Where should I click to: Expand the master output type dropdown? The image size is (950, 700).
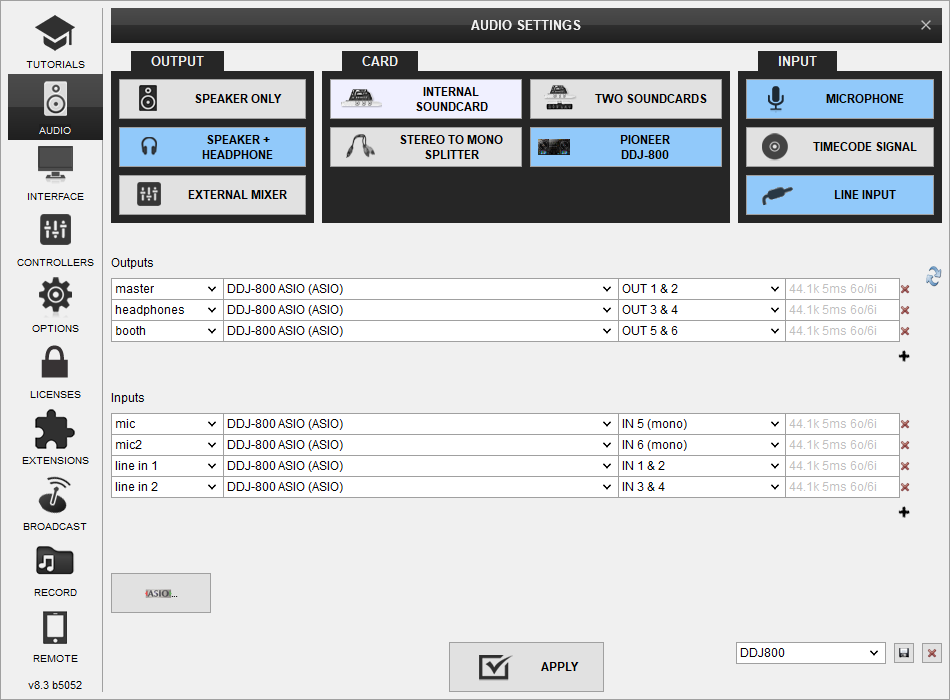coord(167,289)
